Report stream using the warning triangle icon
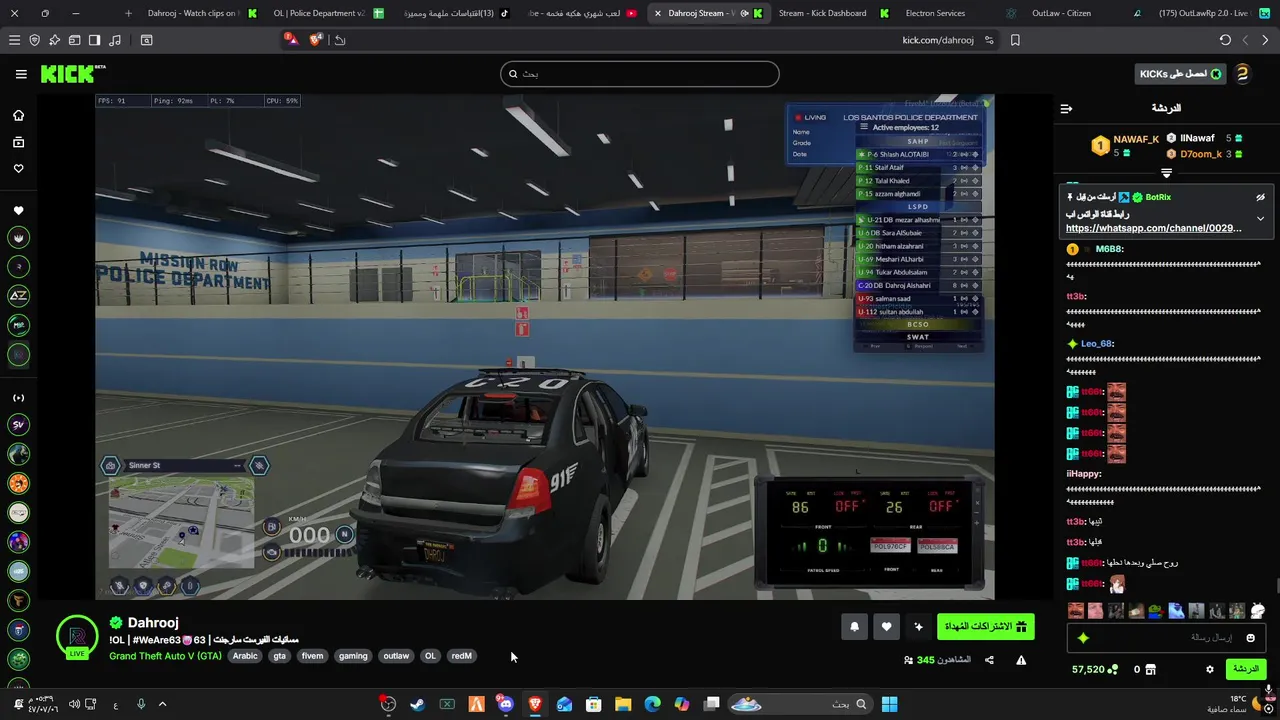1280x720 pixels. (1021, 660)
